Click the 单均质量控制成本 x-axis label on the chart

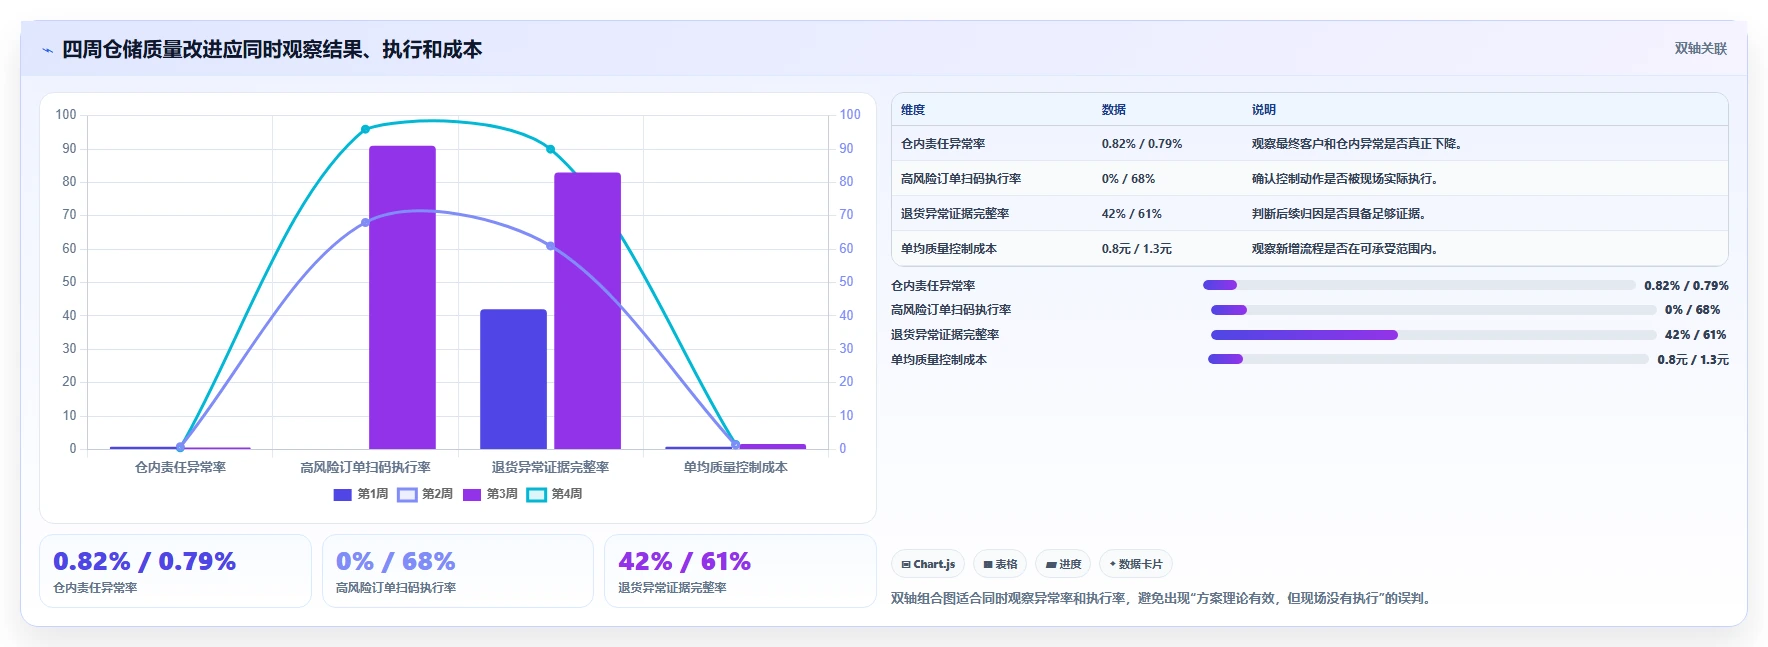[x=736, y=467]
